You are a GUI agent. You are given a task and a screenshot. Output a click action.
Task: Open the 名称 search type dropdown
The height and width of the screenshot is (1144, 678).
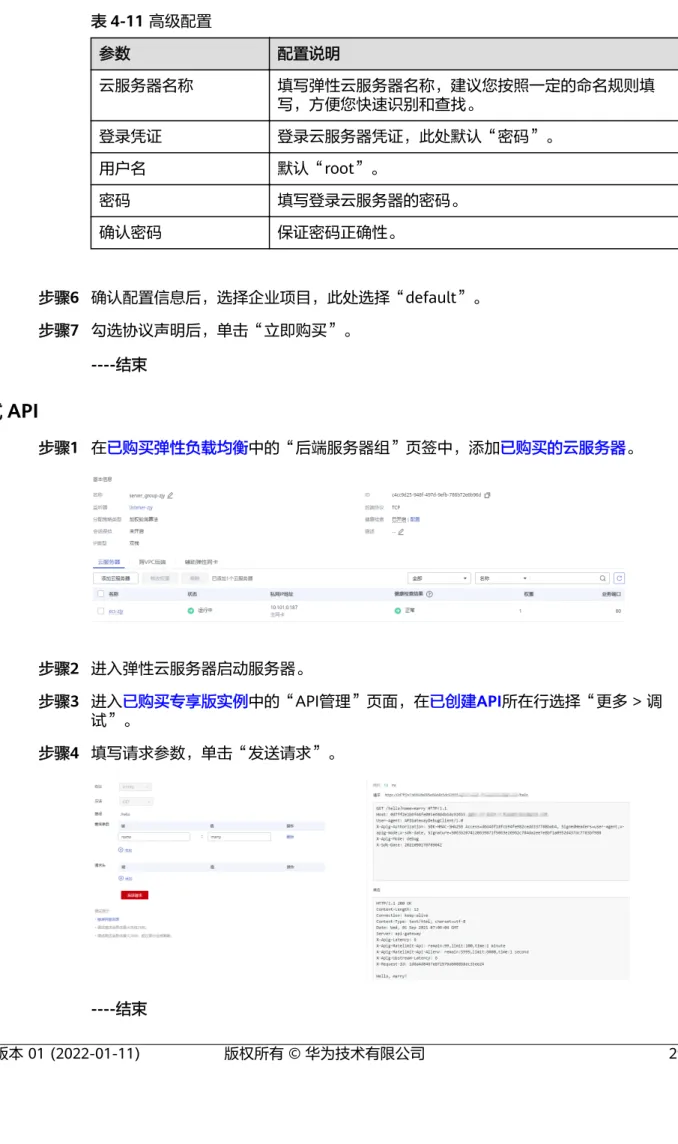click(504, 579)
